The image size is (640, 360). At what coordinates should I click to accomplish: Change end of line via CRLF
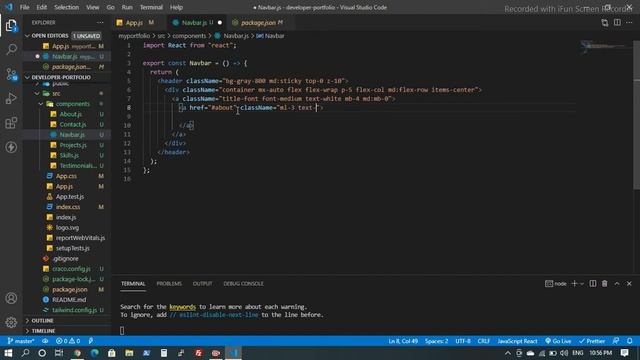pyautogui.click(x=484, y=341)
